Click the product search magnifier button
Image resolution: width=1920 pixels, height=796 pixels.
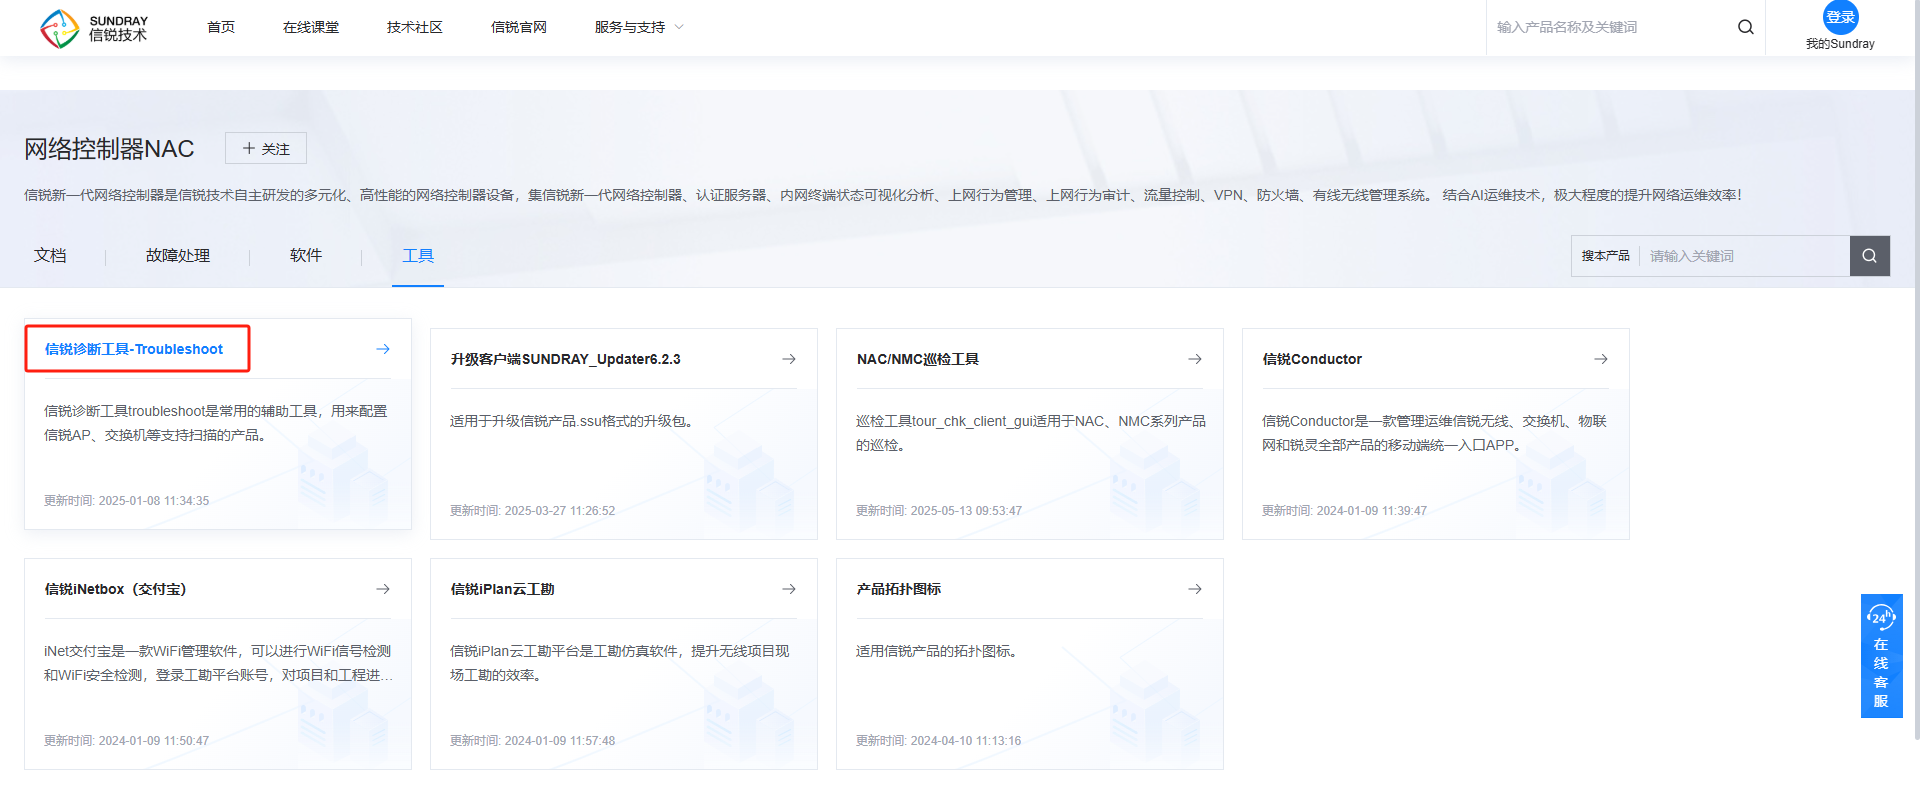[1869, 256]
